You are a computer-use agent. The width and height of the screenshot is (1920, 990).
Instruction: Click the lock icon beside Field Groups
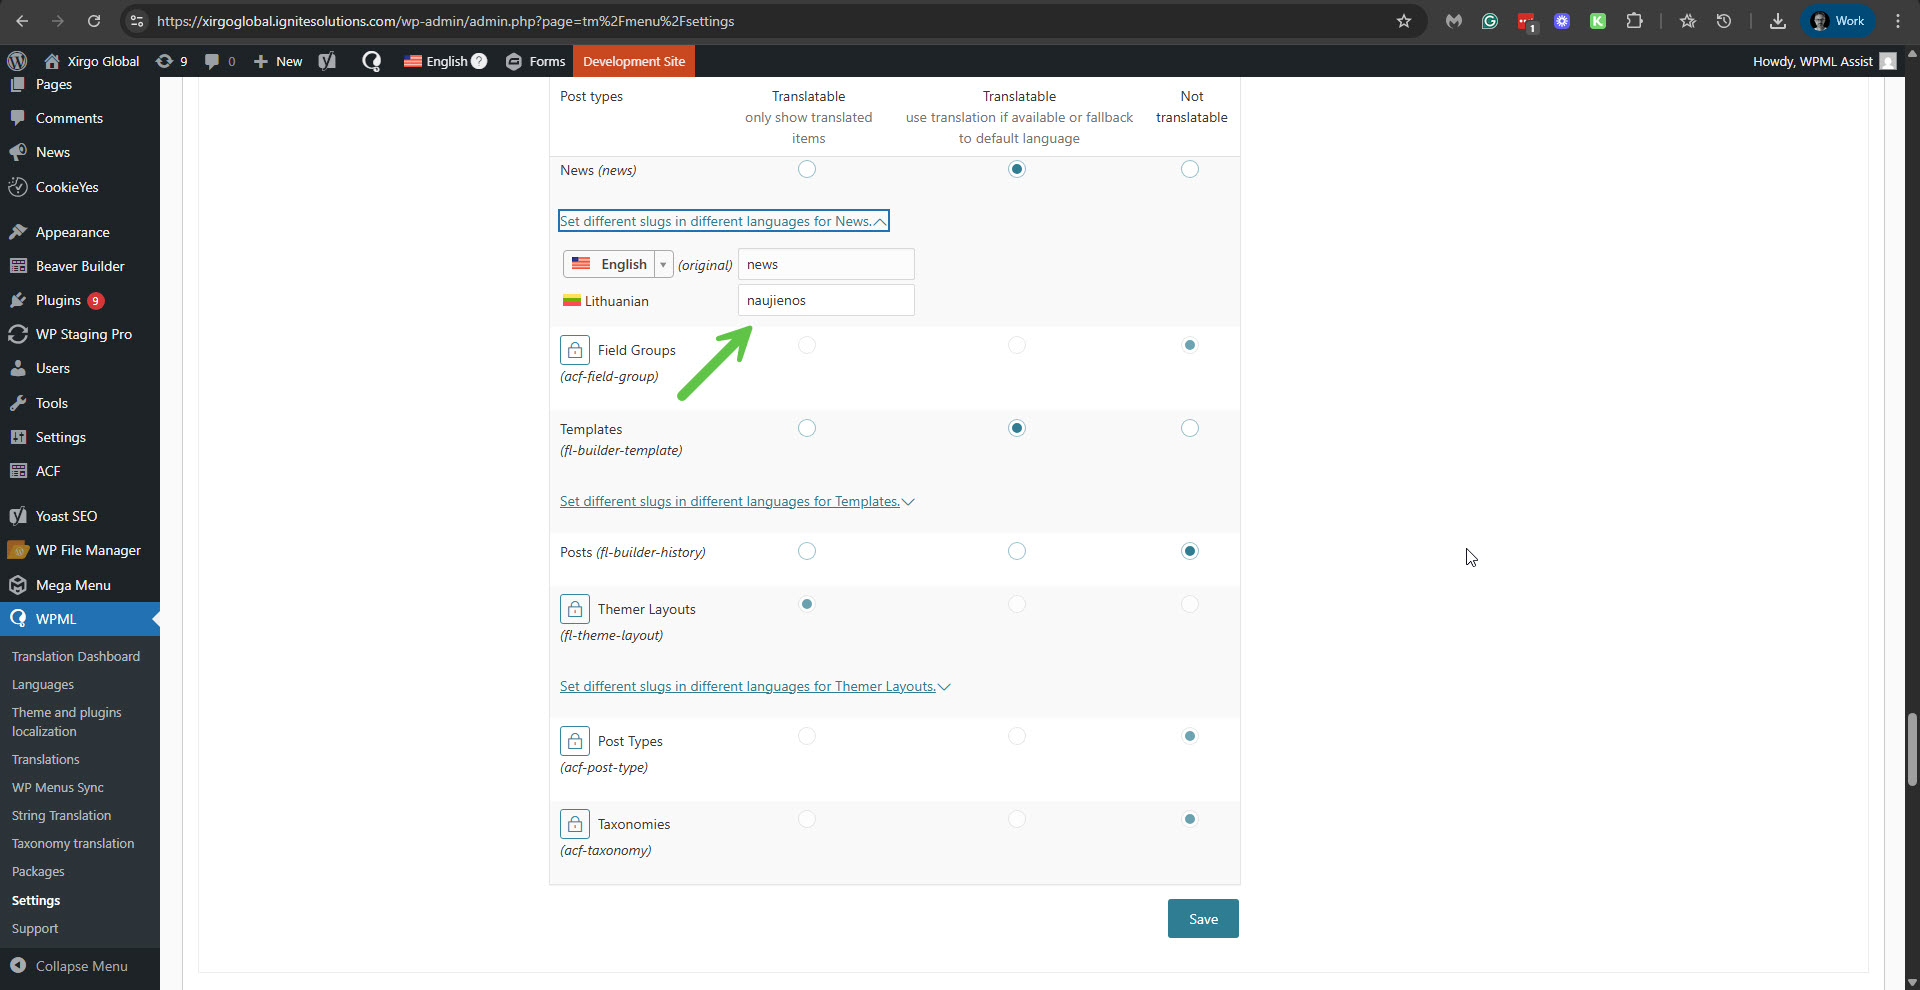point(574,350)
